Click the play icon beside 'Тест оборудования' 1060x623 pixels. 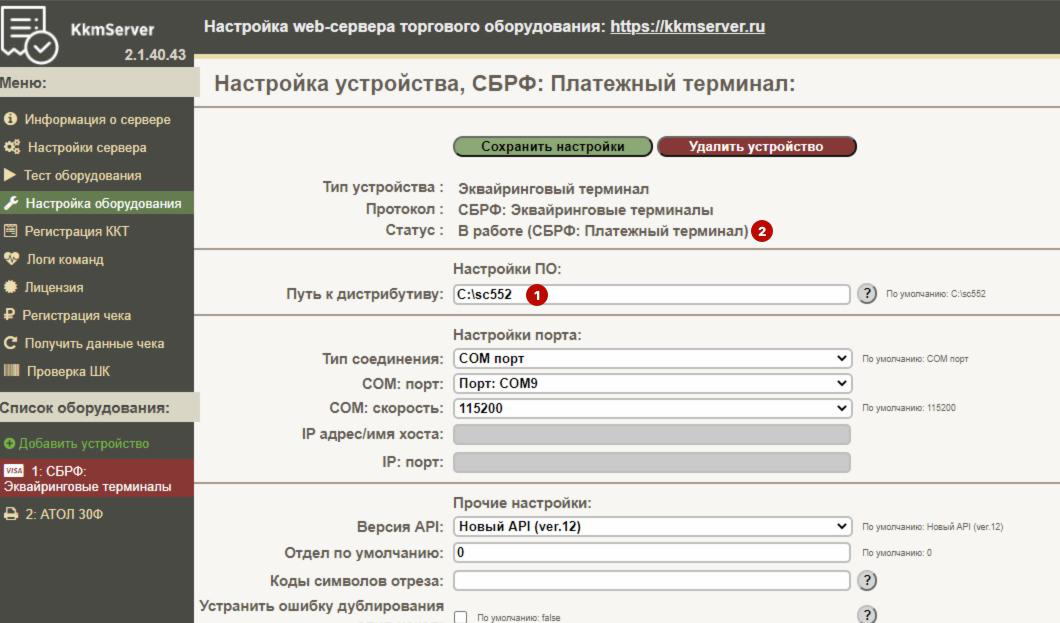(9, 175)
